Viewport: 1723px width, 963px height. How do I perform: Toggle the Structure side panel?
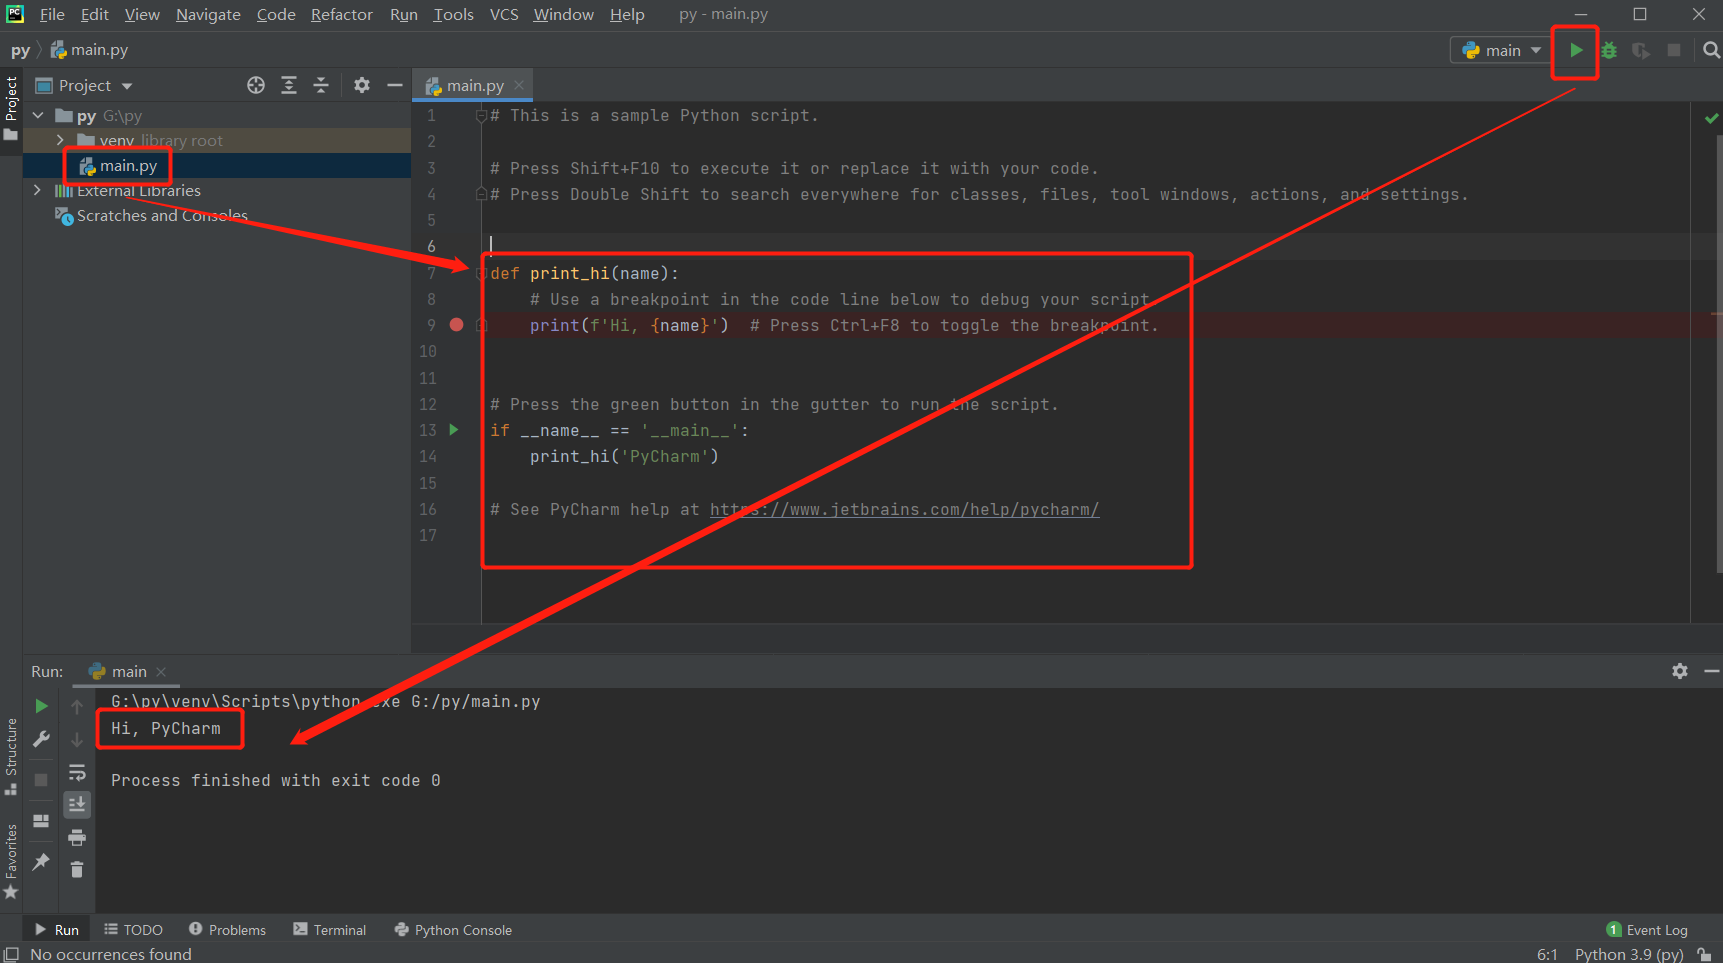11,756
